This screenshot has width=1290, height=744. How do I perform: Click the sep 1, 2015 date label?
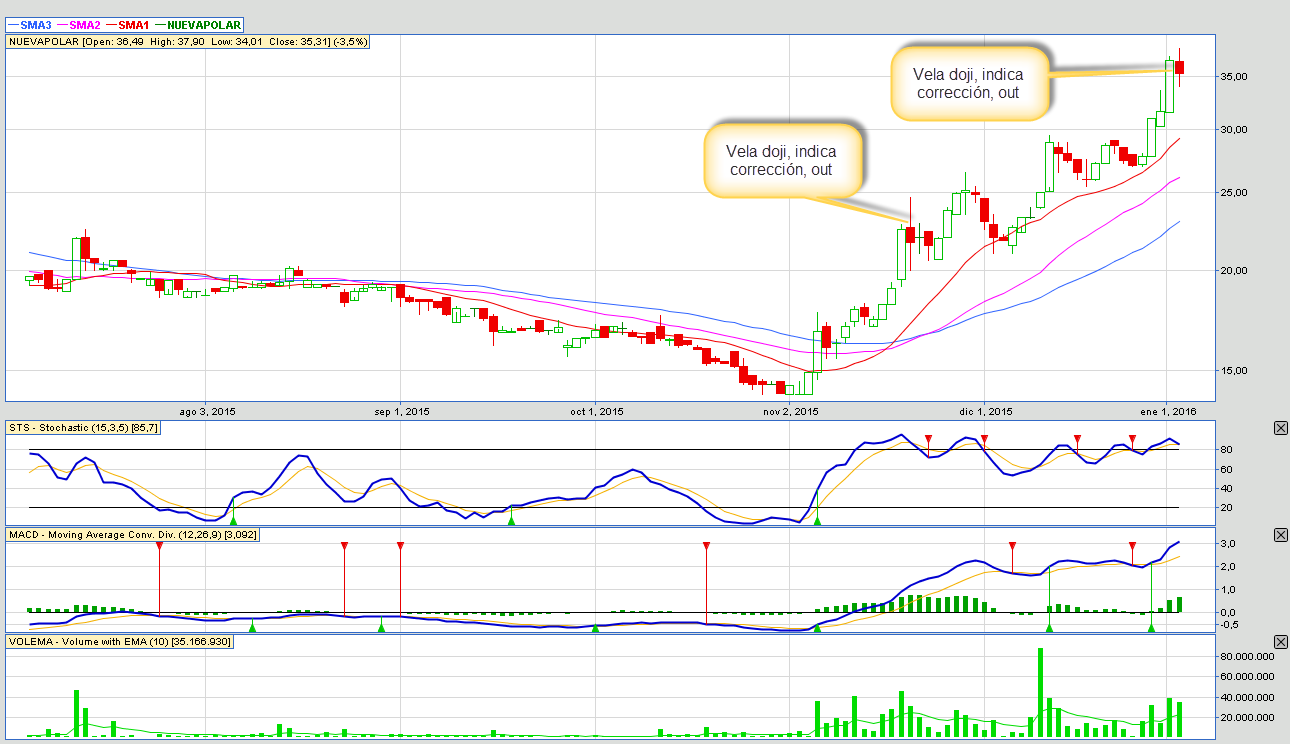click(402, 411)
